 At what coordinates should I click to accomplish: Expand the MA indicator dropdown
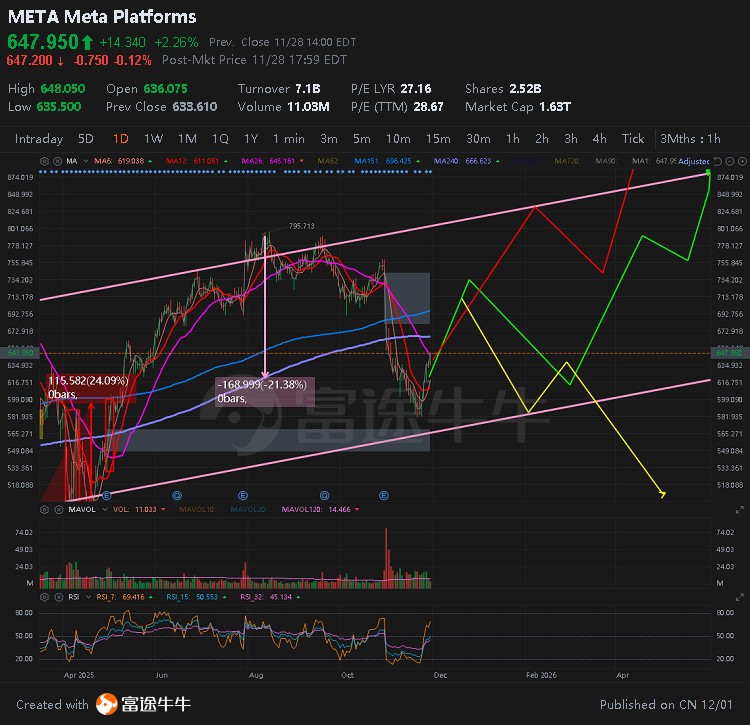[x=83, y=161]
